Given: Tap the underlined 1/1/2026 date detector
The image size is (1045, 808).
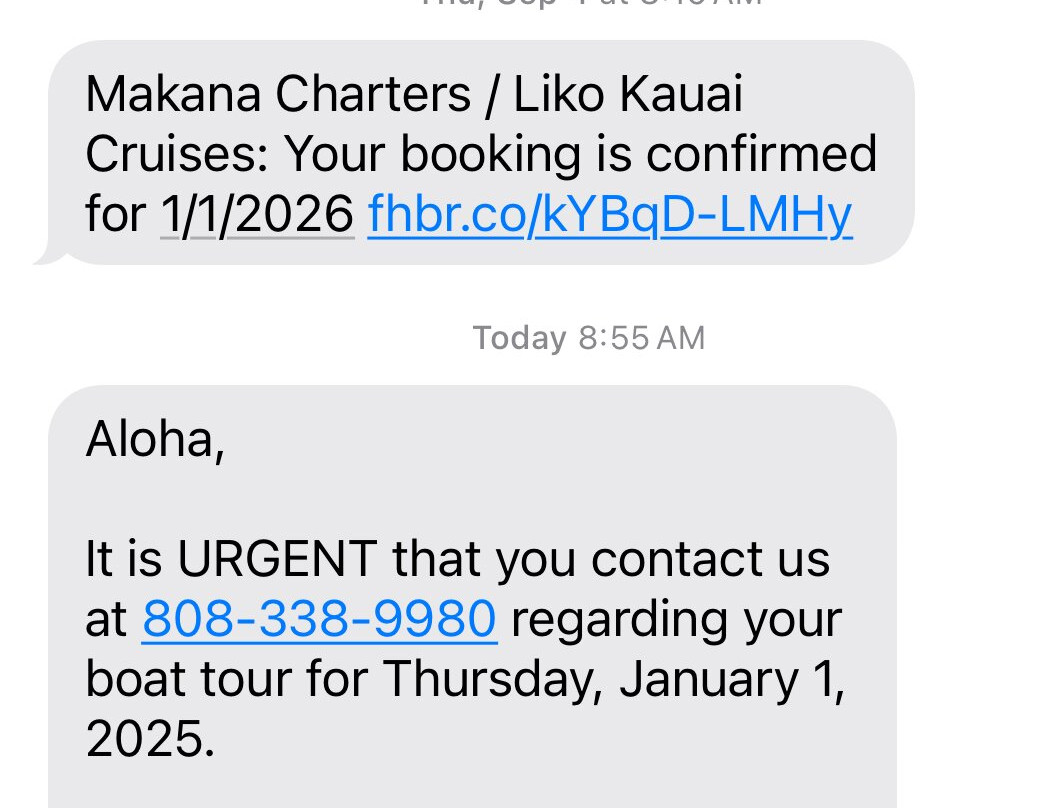Looking at the screenshot, I should tap(258, 213).
